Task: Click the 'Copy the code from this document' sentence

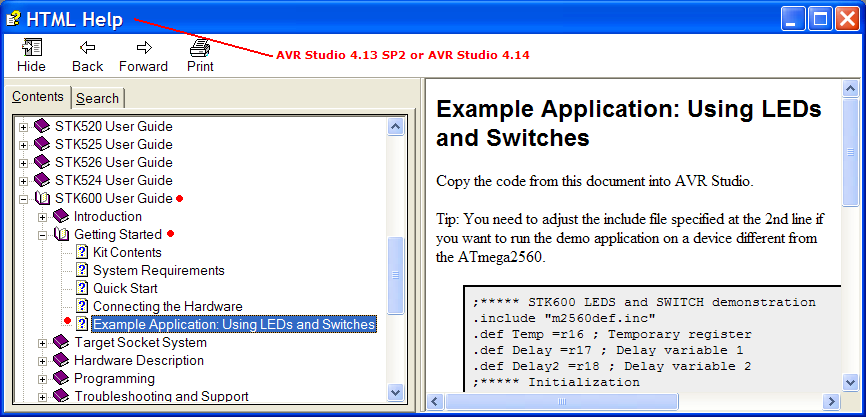Action: pos(595,181)
